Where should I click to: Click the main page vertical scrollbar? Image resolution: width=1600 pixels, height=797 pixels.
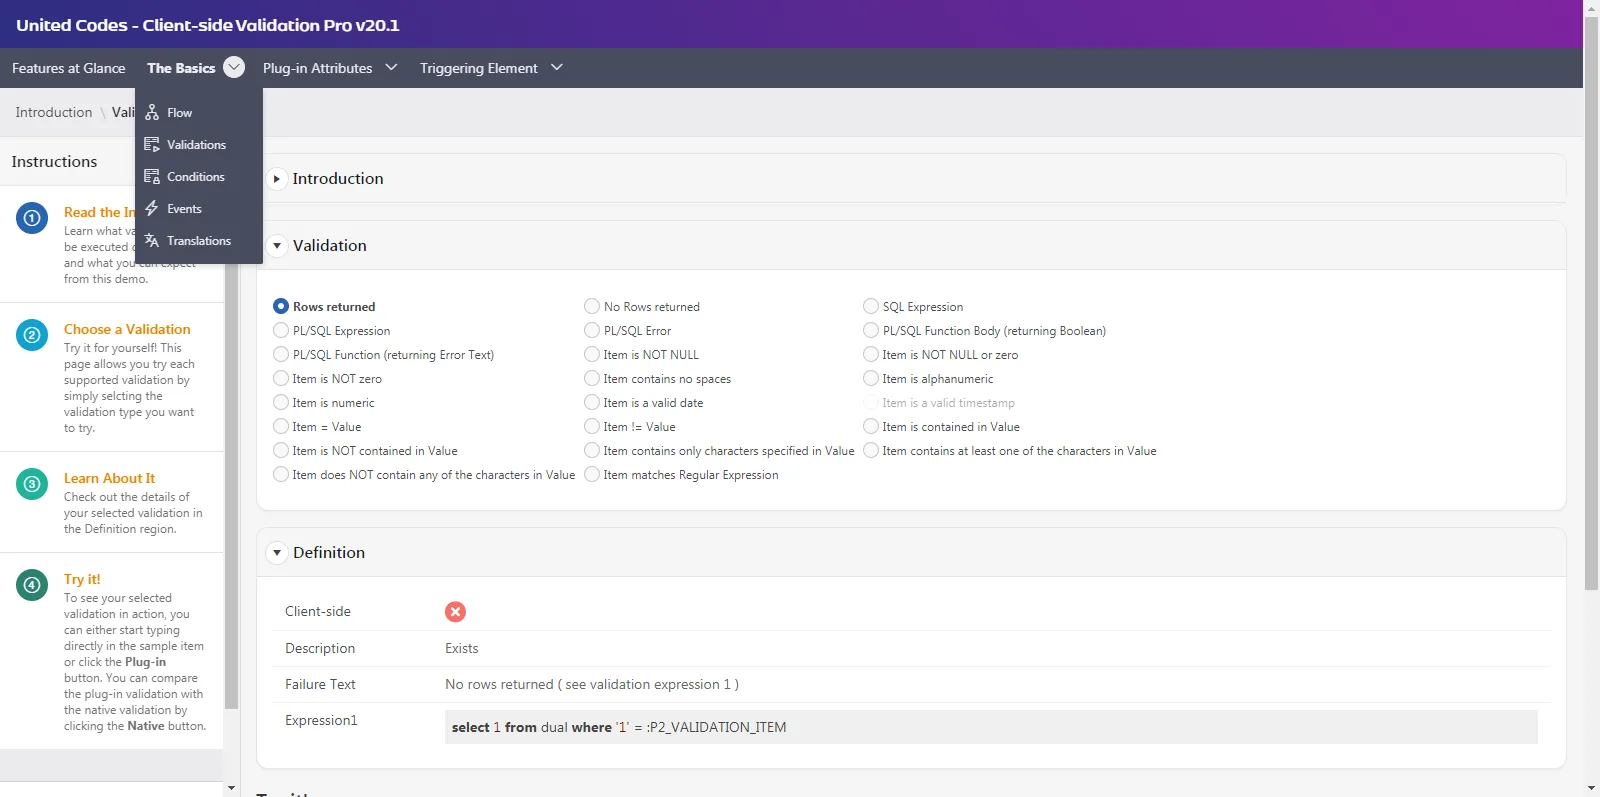pyautogui.click(x=1591, y=300)
